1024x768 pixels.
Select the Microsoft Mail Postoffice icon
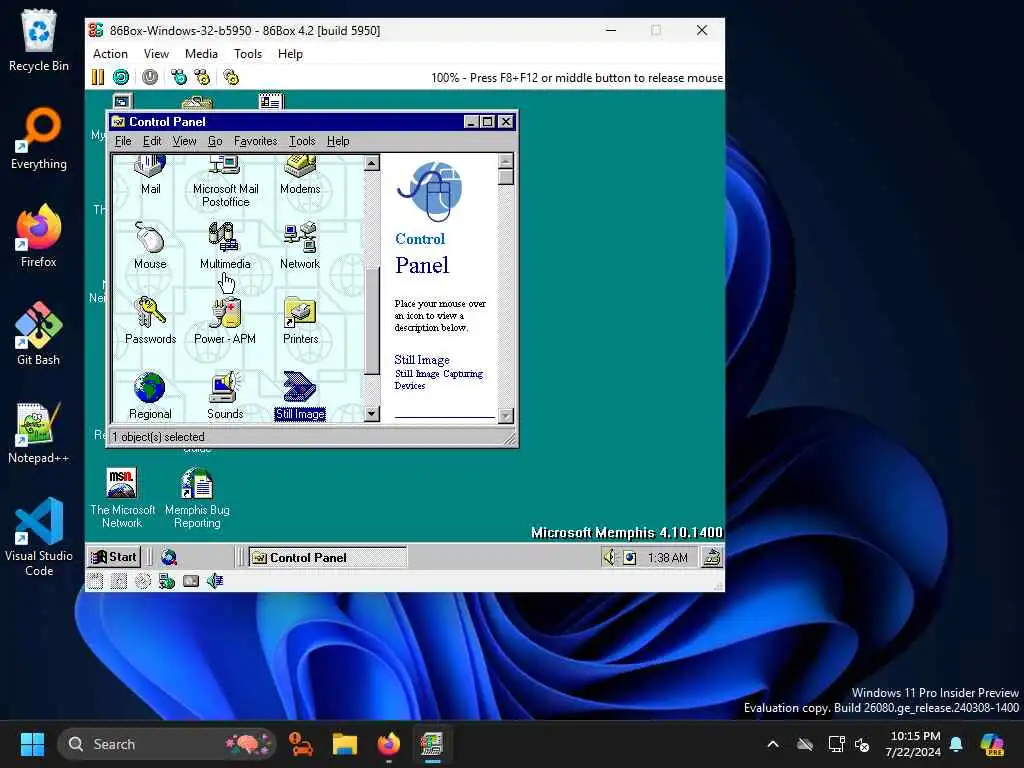(225, 182)
